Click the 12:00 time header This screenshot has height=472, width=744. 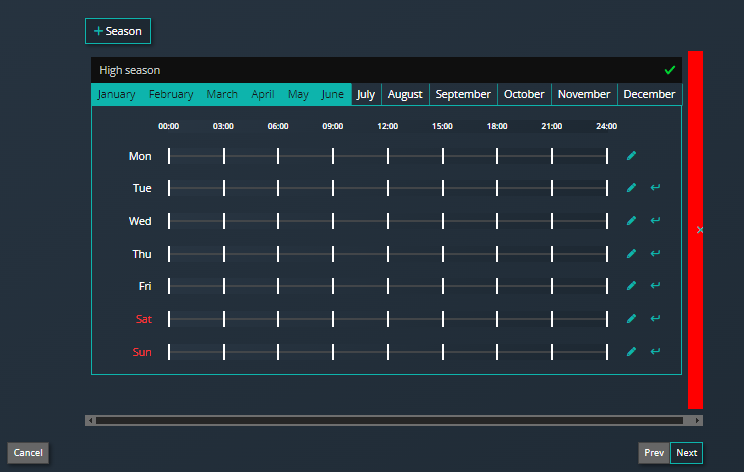coord(388,126)
